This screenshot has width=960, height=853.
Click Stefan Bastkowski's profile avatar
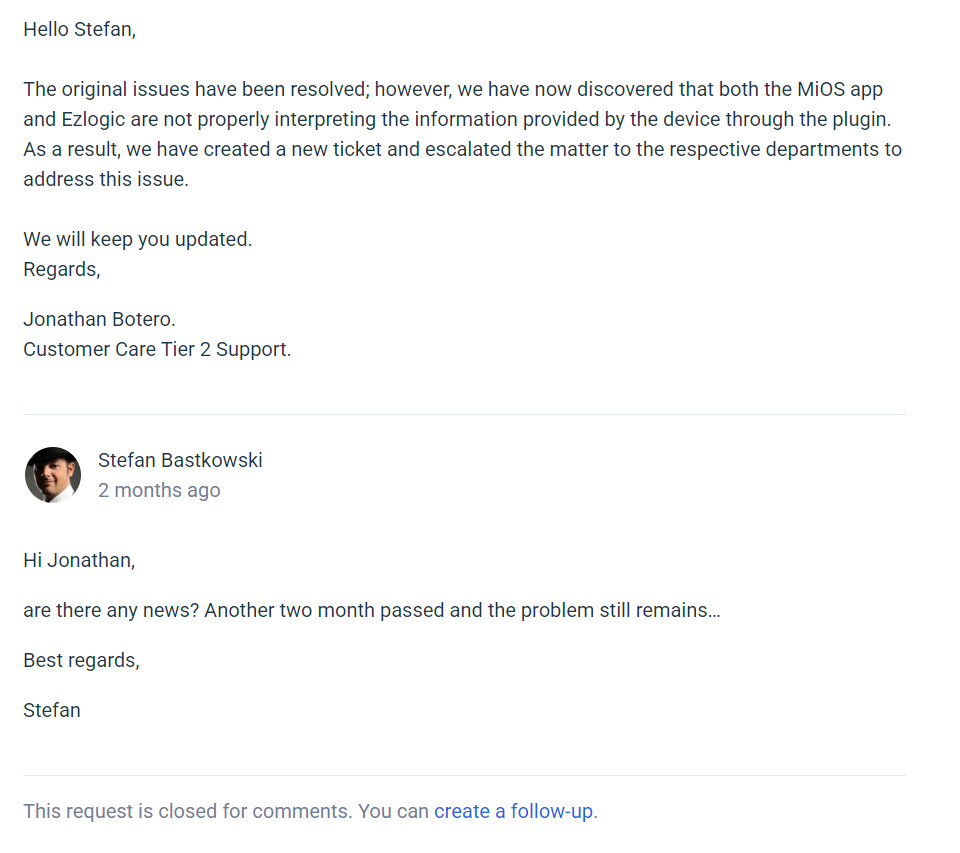(53, 475)
